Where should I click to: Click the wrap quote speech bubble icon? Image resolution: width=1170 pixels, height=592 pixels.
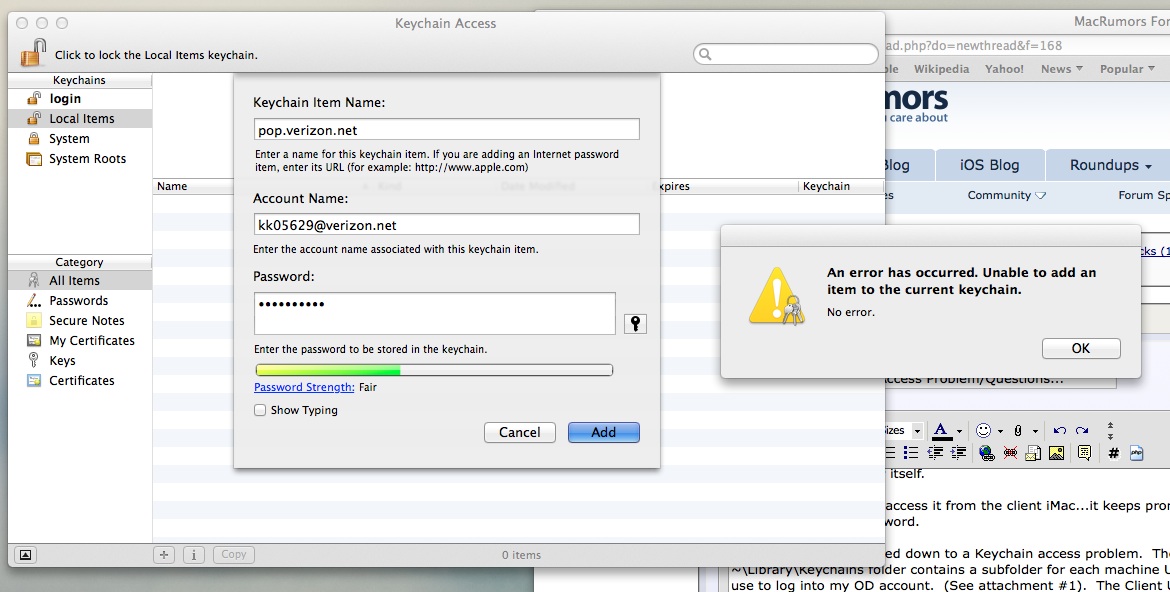(1084, 452)
